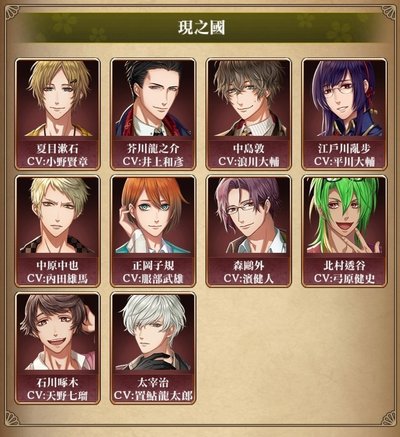The image size is (400, 437).
Task: Select the 正岡子規 orange-haired portrait
Action: (x=153, y=215)
